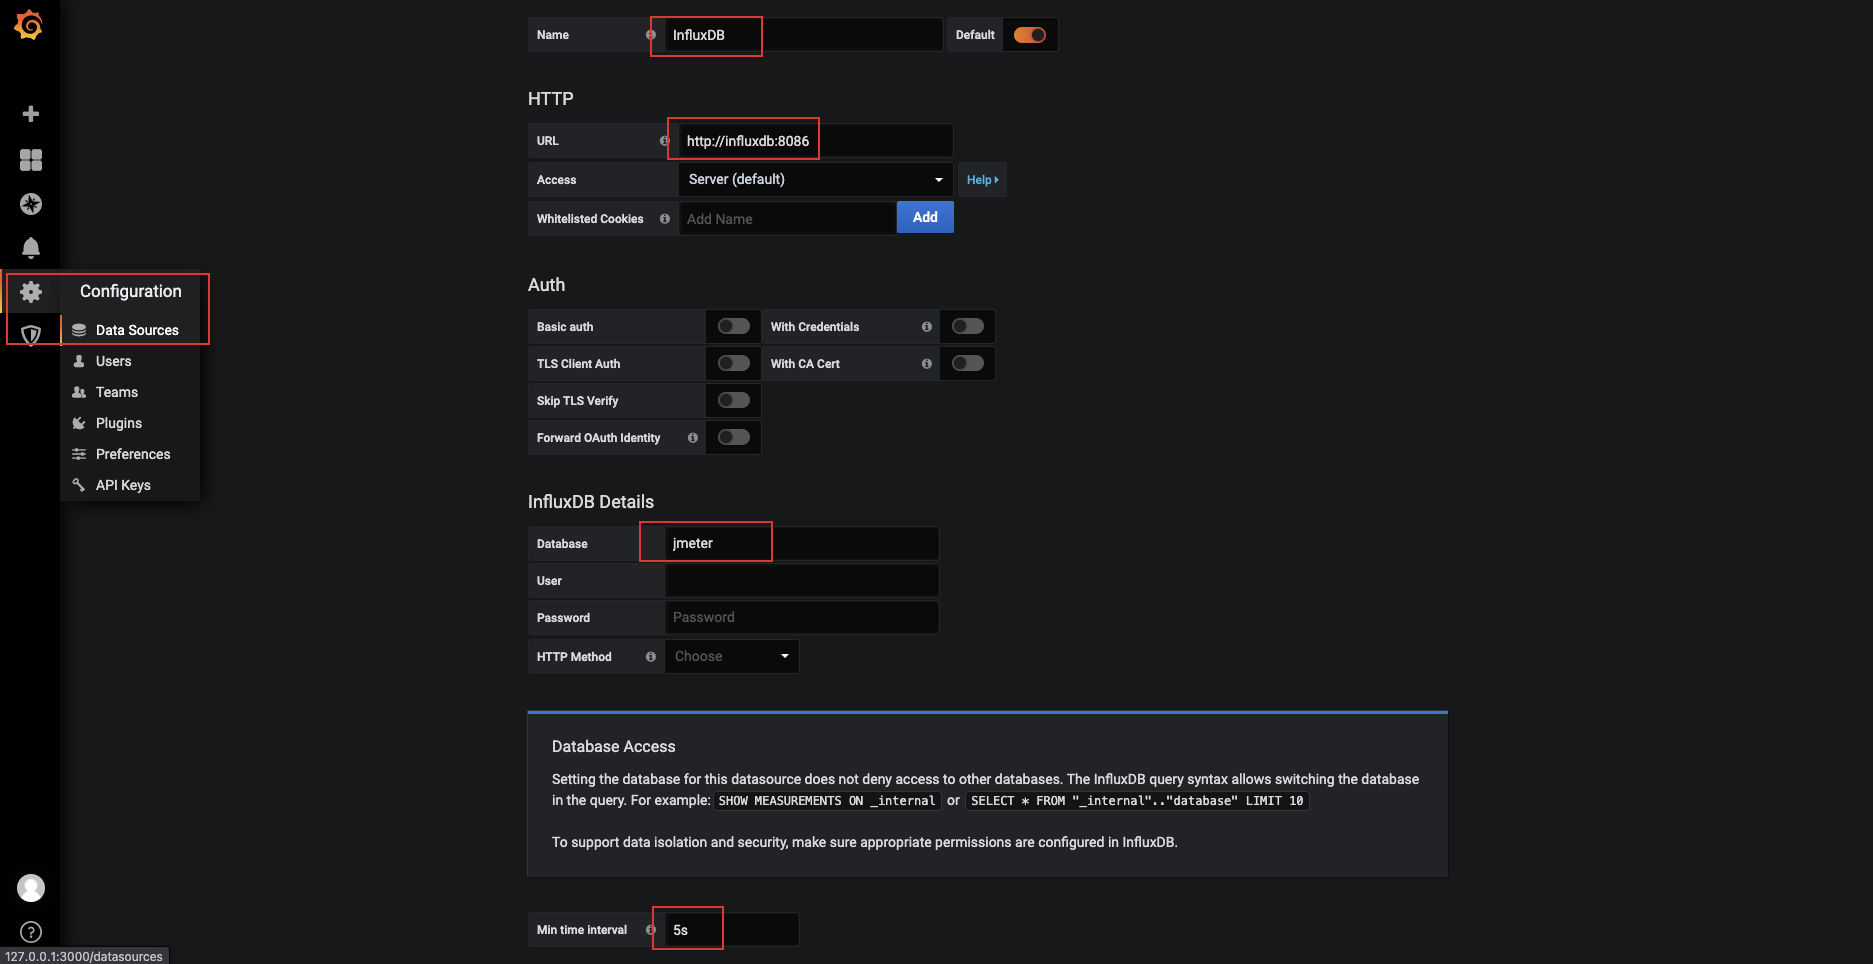Select API Keys in Configuration menu
1873x964 pixels.
[x=130, y=485]
